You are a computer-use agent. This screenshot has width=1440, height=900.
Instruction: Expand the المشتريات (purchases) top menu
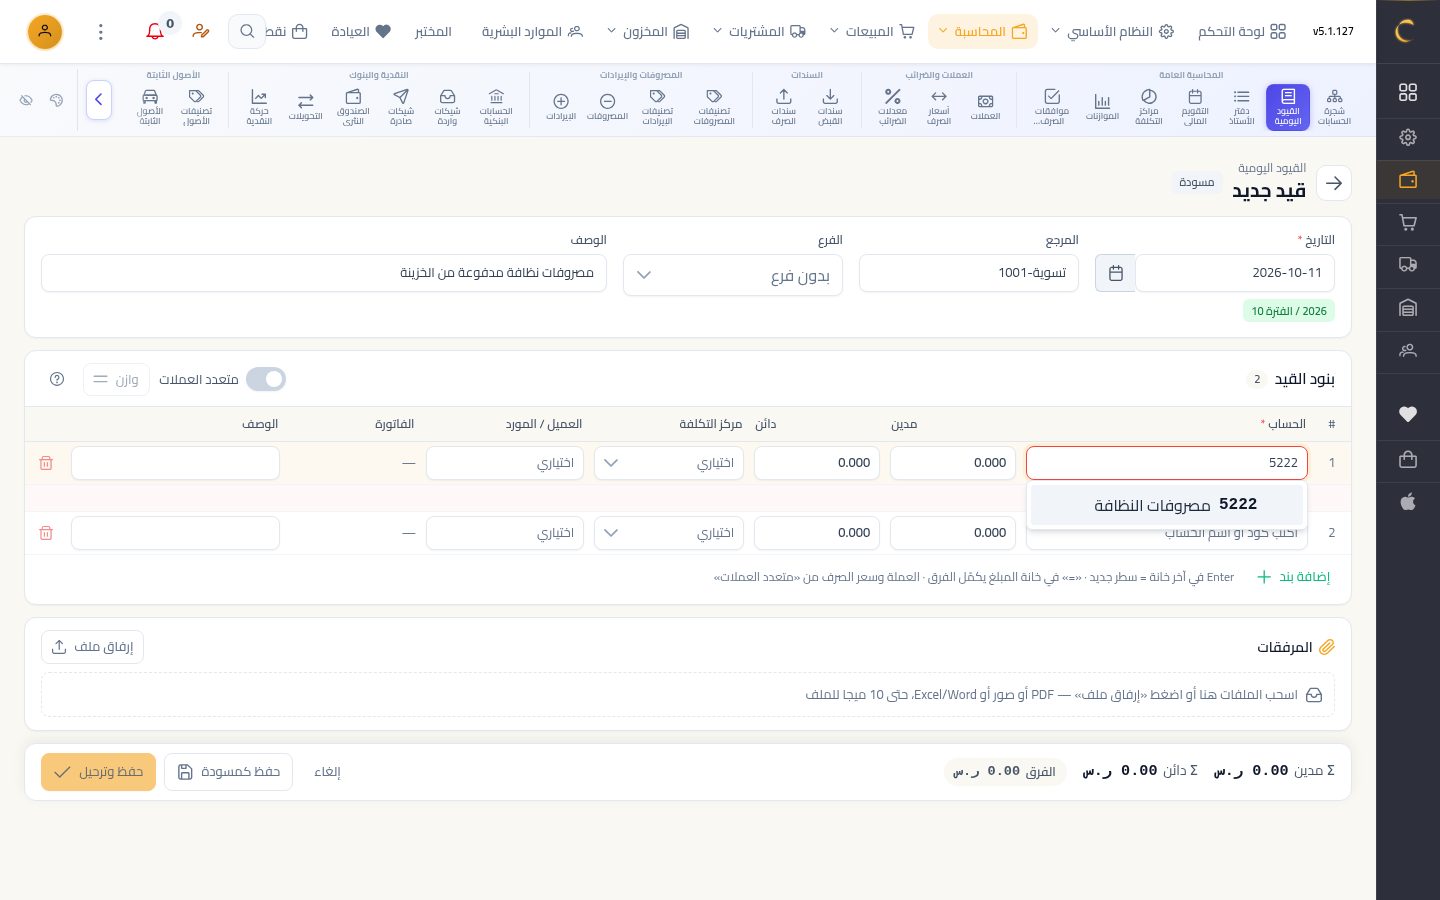pyautogui.click(x=759, y=32)
